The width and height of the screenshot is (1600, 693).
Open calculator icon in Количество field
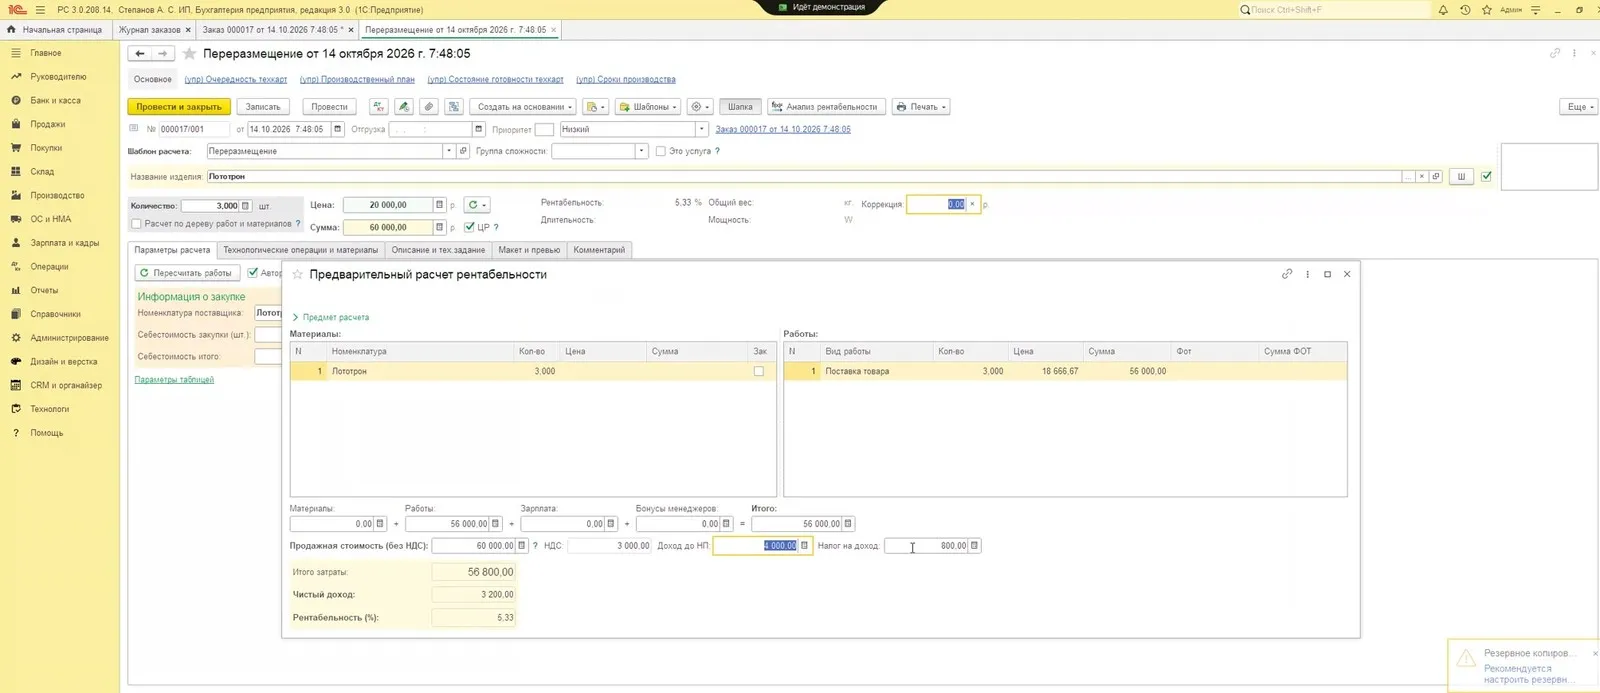pos(245,206)
